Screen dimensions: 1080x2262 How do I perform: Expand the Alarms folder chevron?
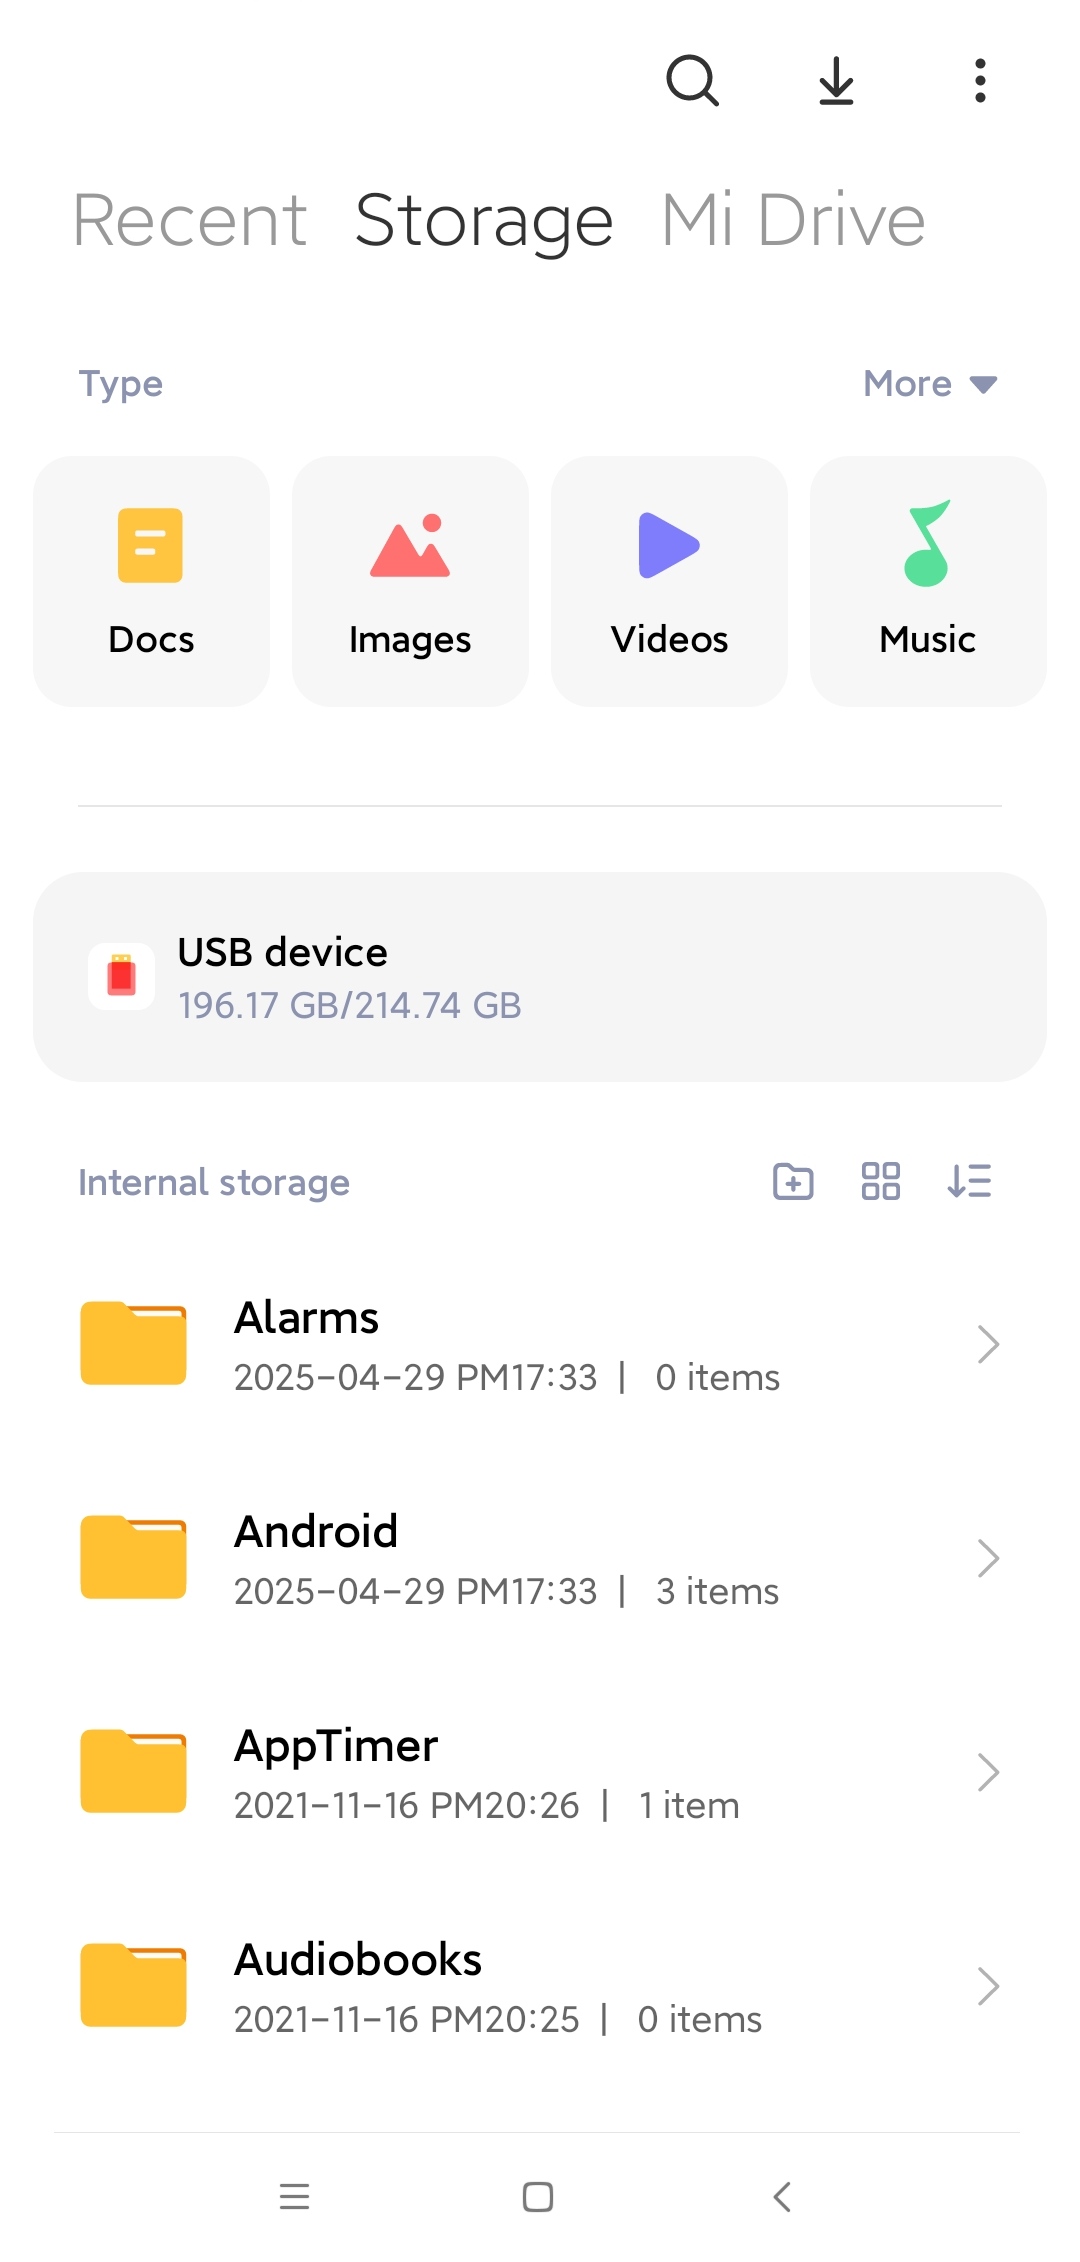pos(988,1344)
